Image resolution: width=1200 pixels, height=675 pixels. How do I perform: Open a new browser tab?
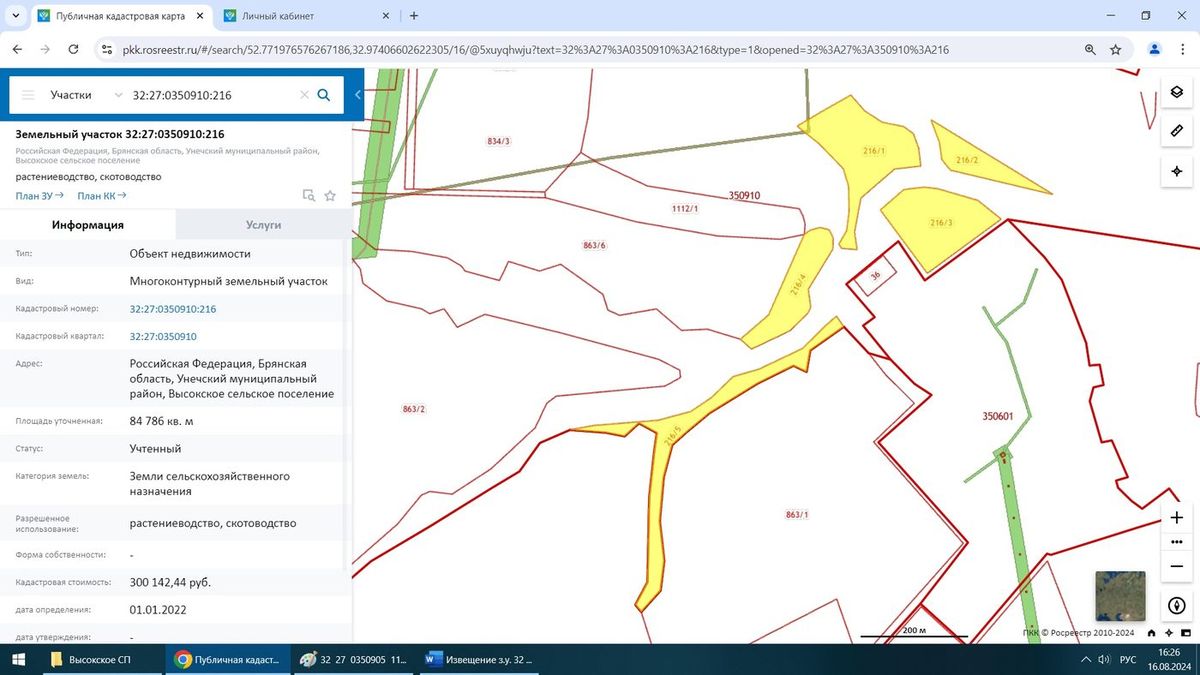414,15
